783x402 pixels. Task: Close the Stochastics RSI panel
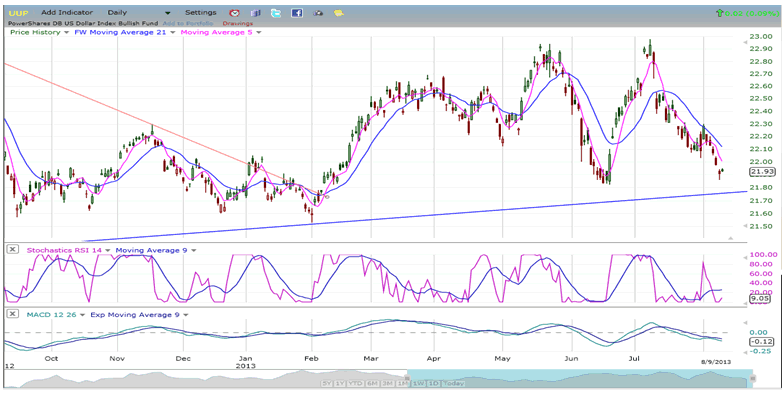click(12, 249)
